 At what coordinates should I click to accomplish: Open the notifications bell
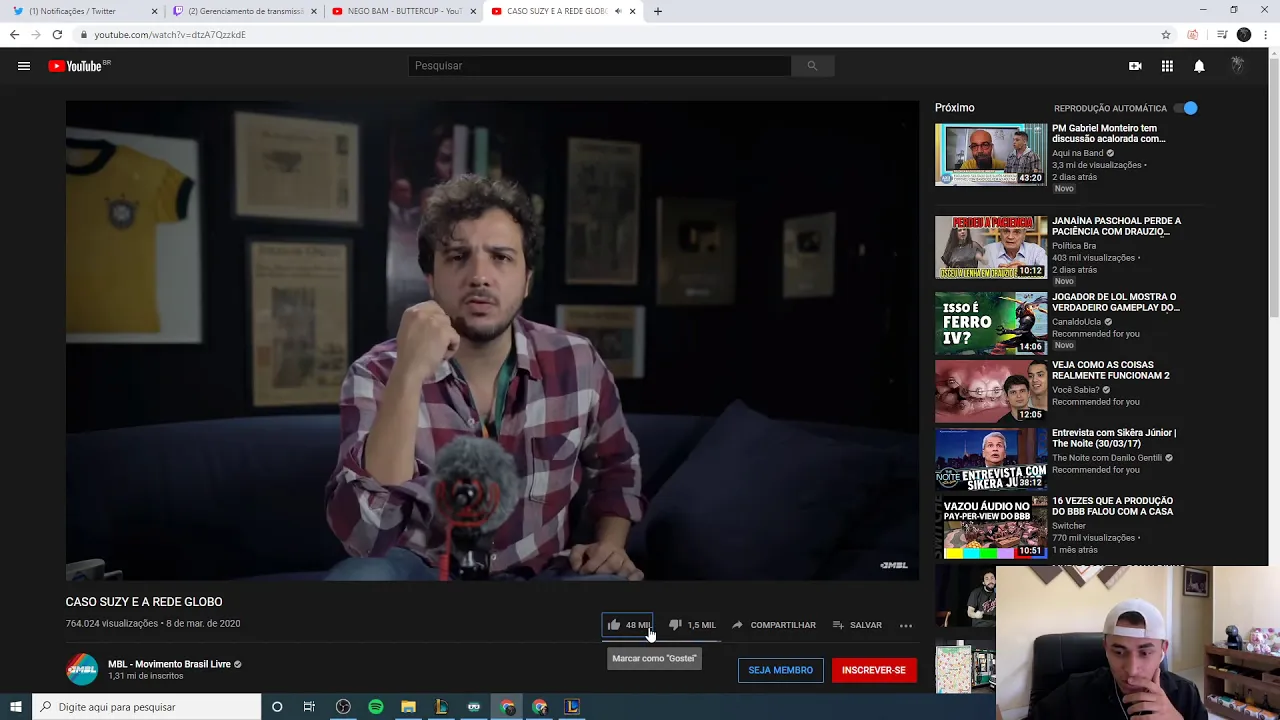click(x=1199, y=66)
